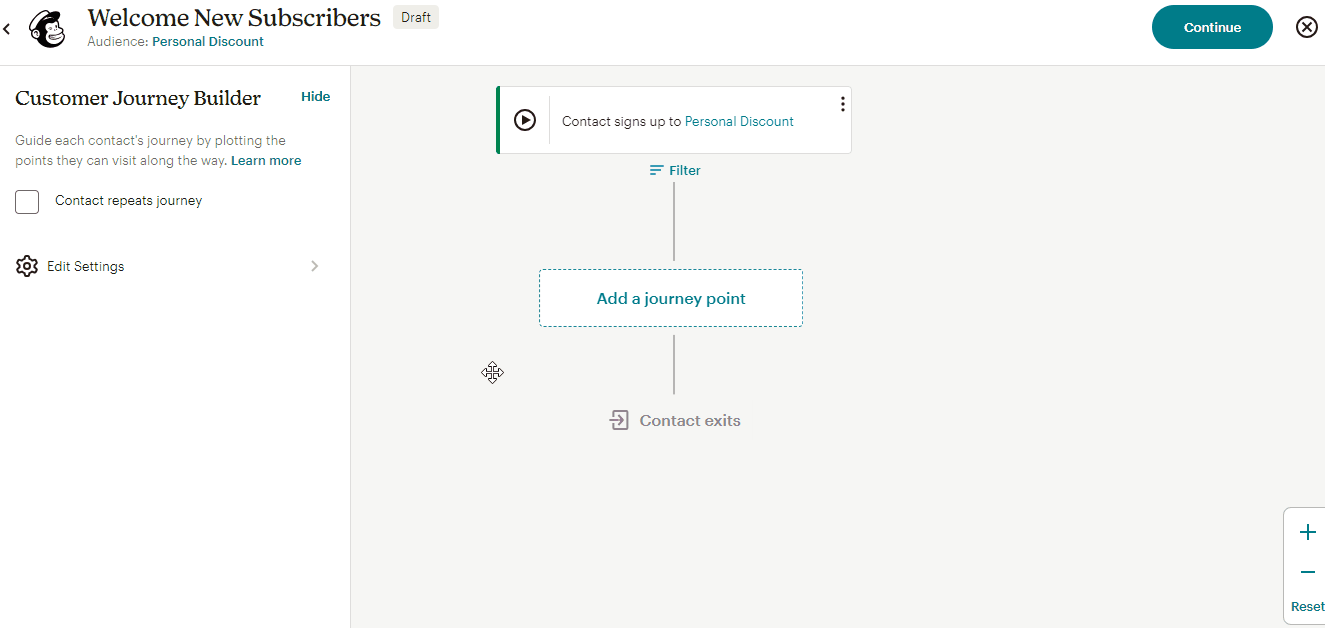This screenshot has width=1325, height=628.
Task: Zoom out using the minus control
Action: click(1306, 571)
